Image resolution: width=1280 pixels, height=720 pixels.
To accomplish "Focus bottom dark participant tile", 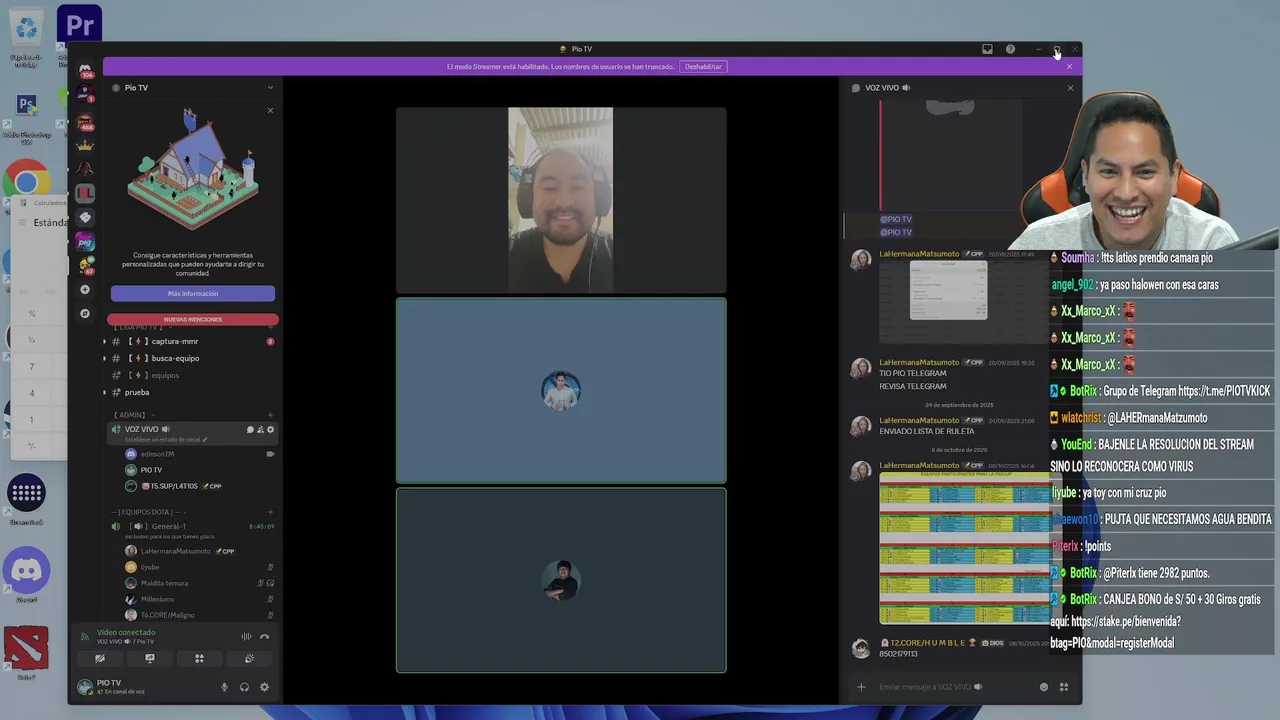I will pyautogui.click(x=561, y=580).
